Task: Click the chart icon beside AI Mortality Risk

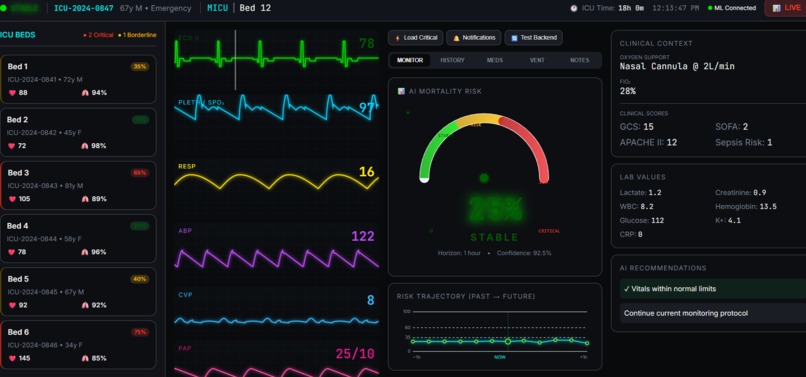Action: (x=401, y=91)
